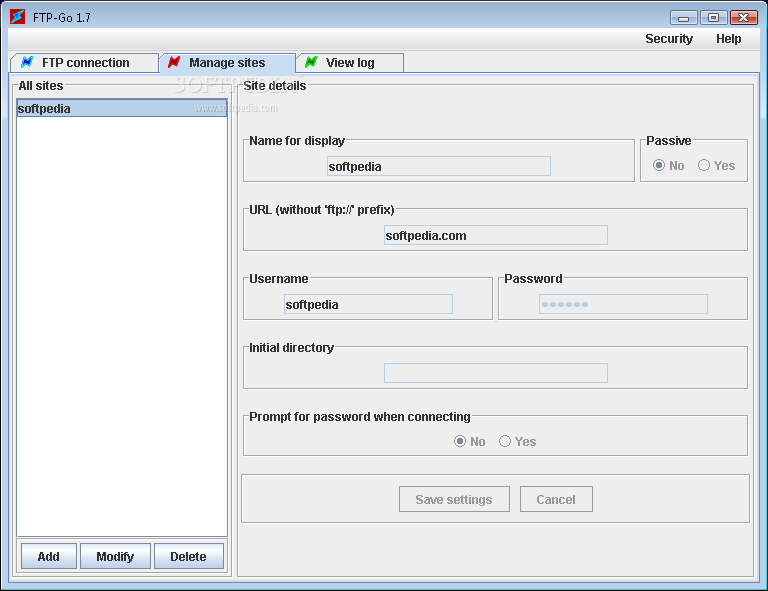Click the FTP-Go lightning app icon in title bar
768x591 pixels.
click(x=17, y=17)
